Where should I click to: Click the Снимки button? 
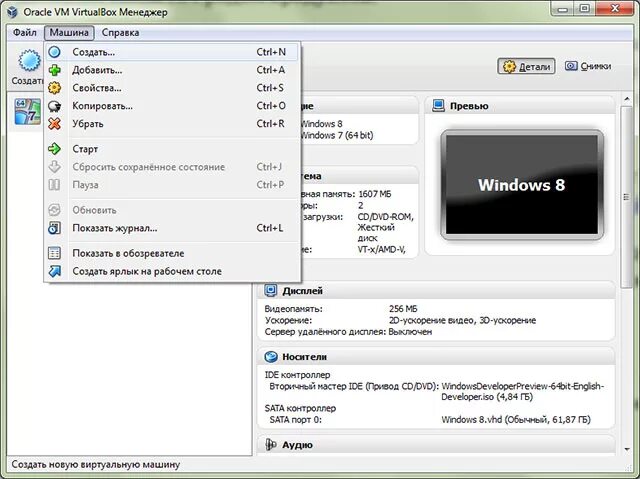(588, 66)
